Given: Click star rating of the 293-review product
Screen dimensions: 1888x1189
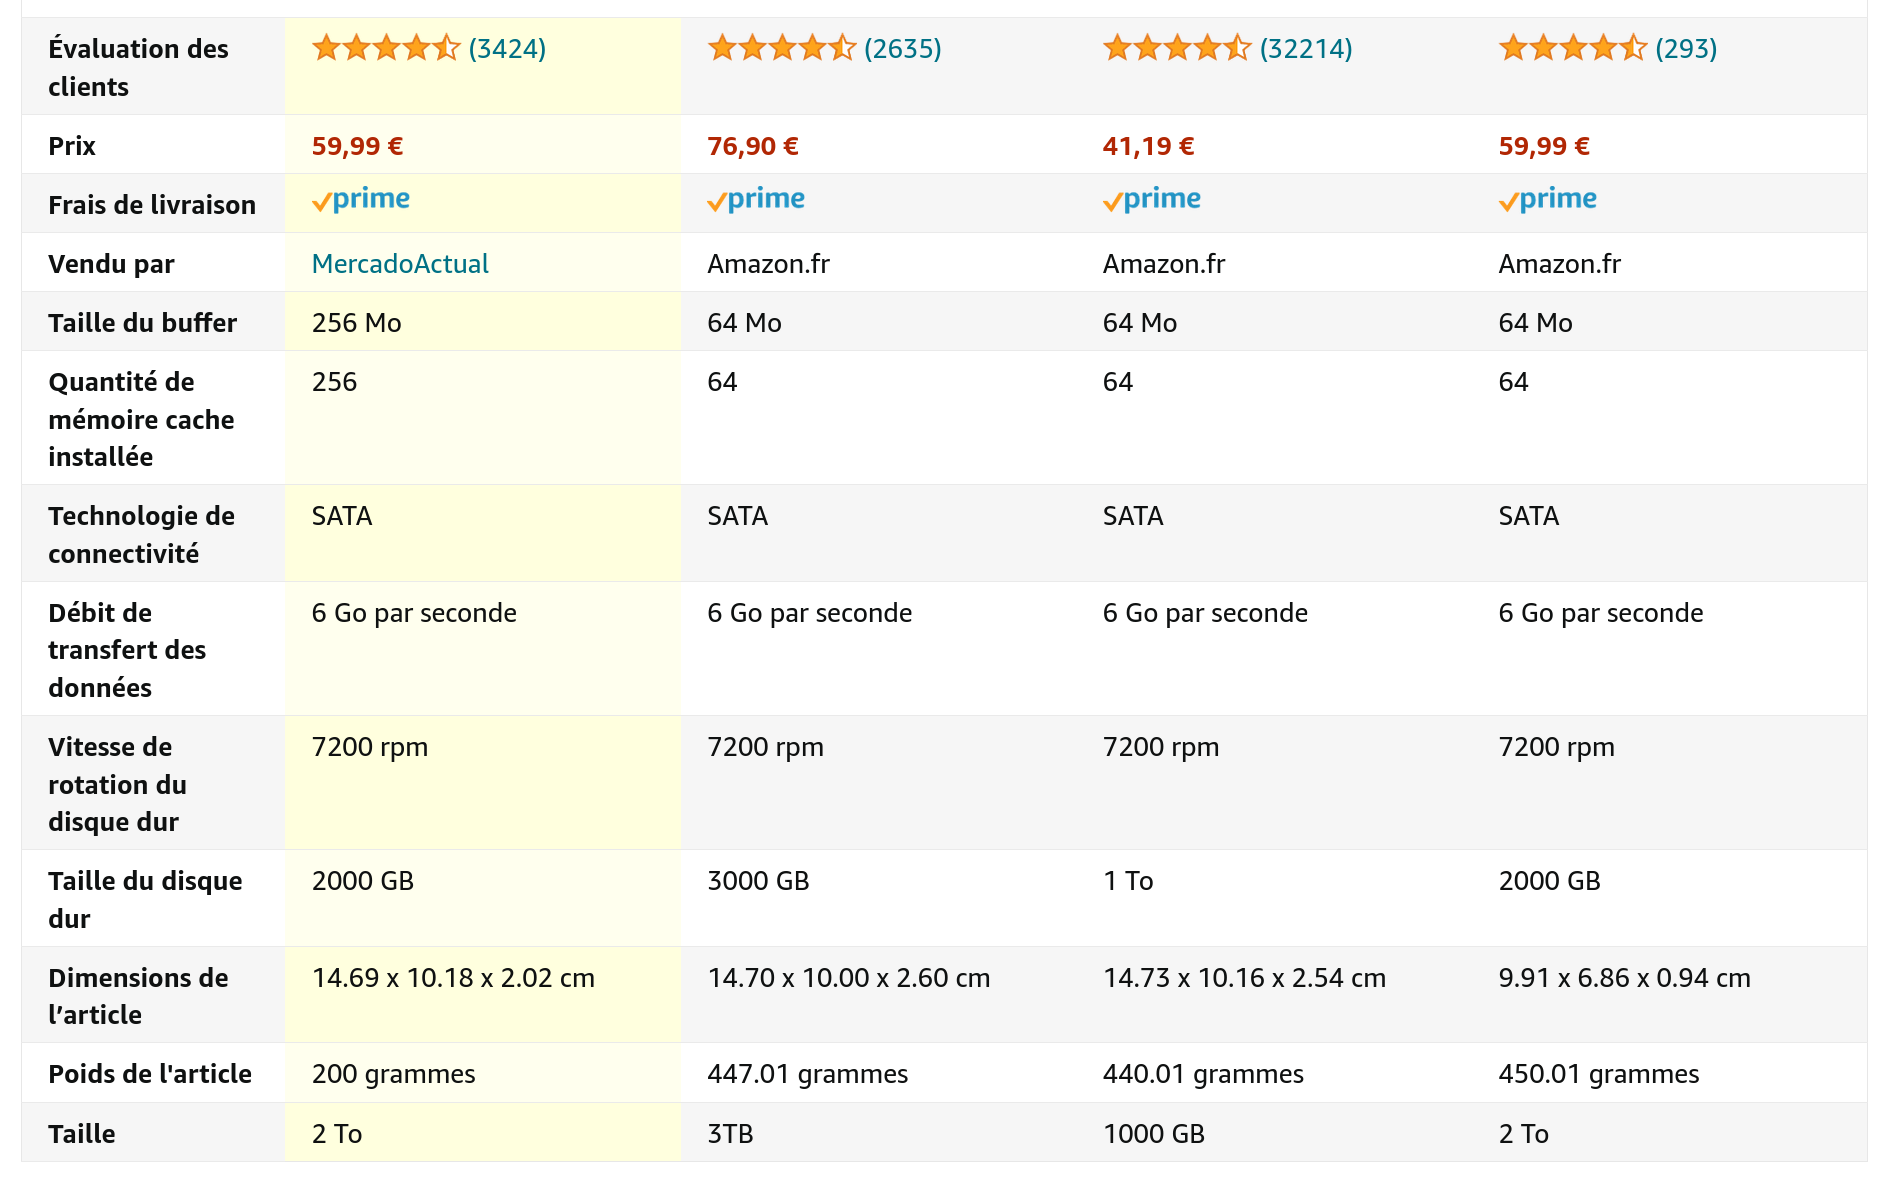Looking at the screenshot, I should pyautogui.click(x=1573, y=48).
